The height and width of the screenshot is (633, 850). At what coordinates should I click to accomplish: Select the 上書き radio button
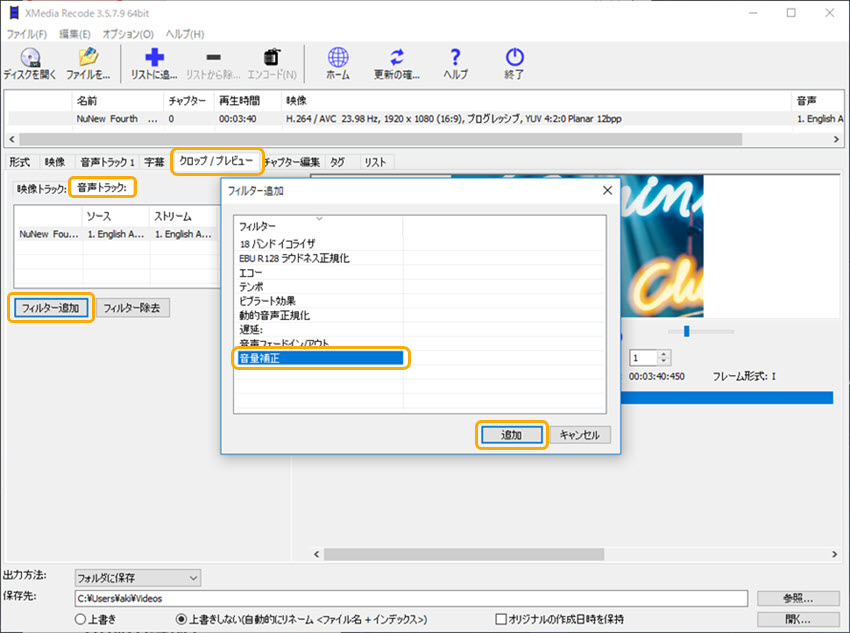tap(81, 620)
